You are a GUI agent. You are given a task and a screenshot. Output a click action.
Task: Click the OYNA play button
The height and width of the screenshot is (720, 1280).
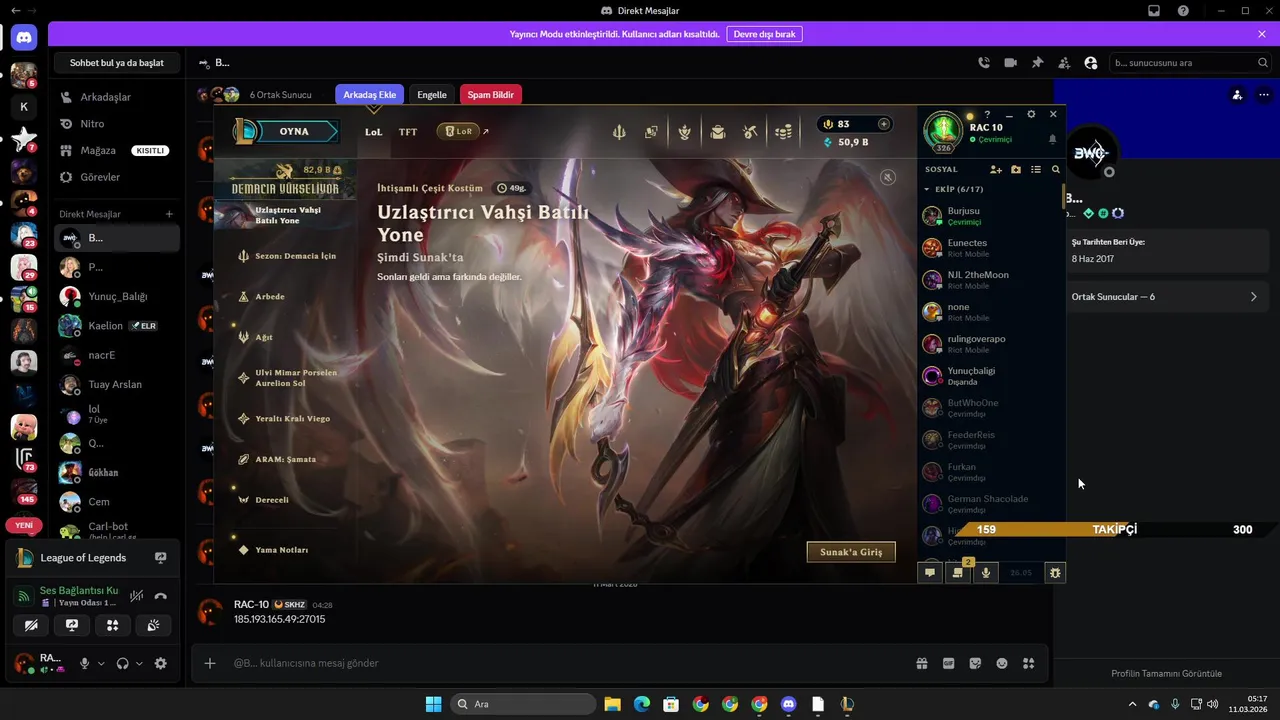(x=294, y=131)
